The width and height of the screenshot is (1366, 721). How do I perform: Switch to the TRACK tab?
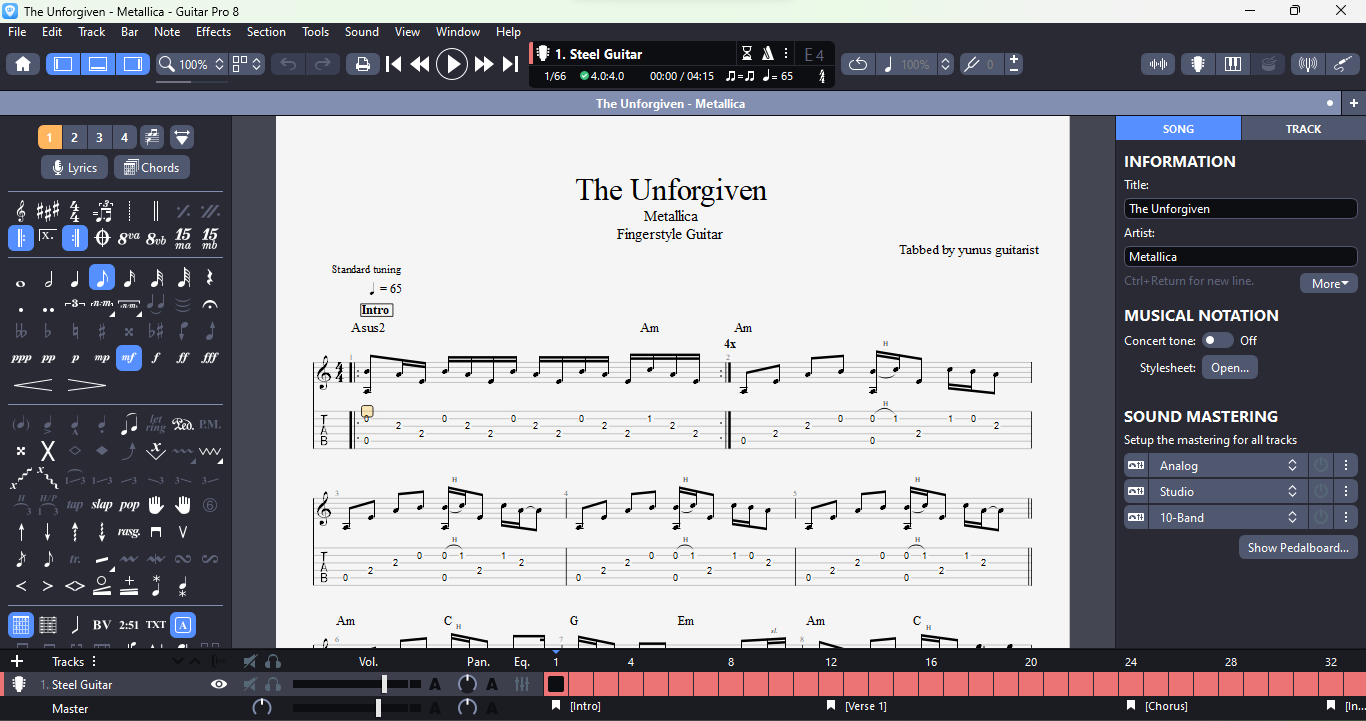(1303, 129)
